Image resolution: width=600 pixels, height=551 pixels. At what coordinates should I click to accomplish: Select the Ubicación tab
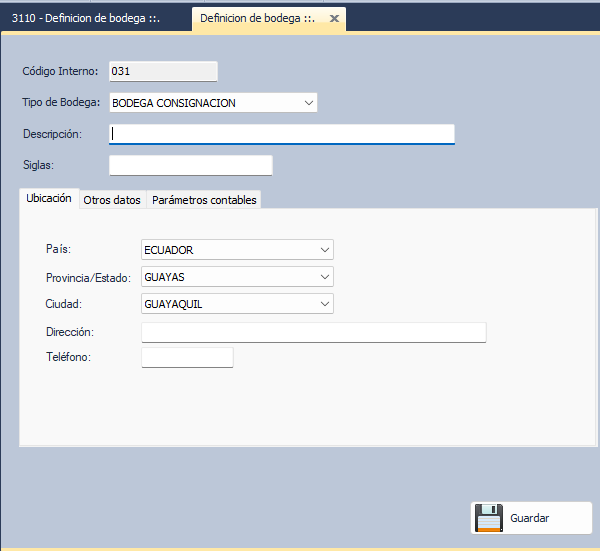pyautogui.click(x=49, y=199)
